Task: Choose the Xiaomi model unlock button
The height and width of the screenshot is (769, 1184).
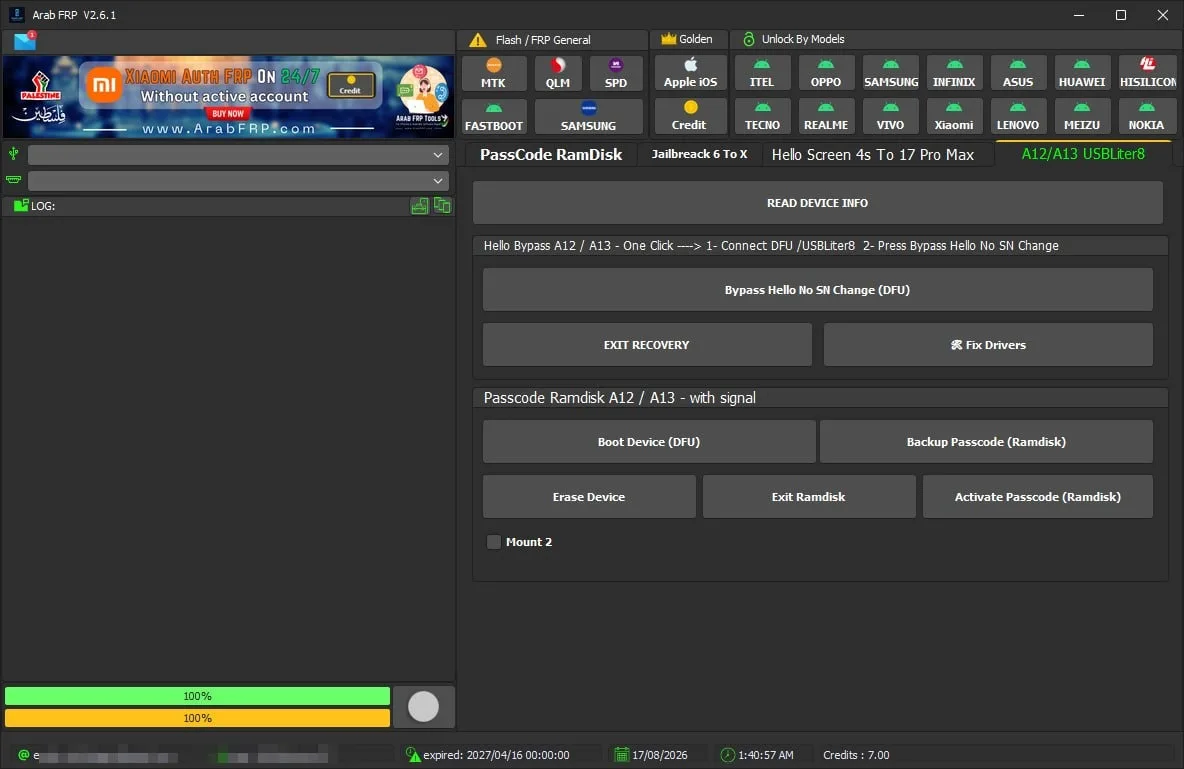Action: point(954,116)
